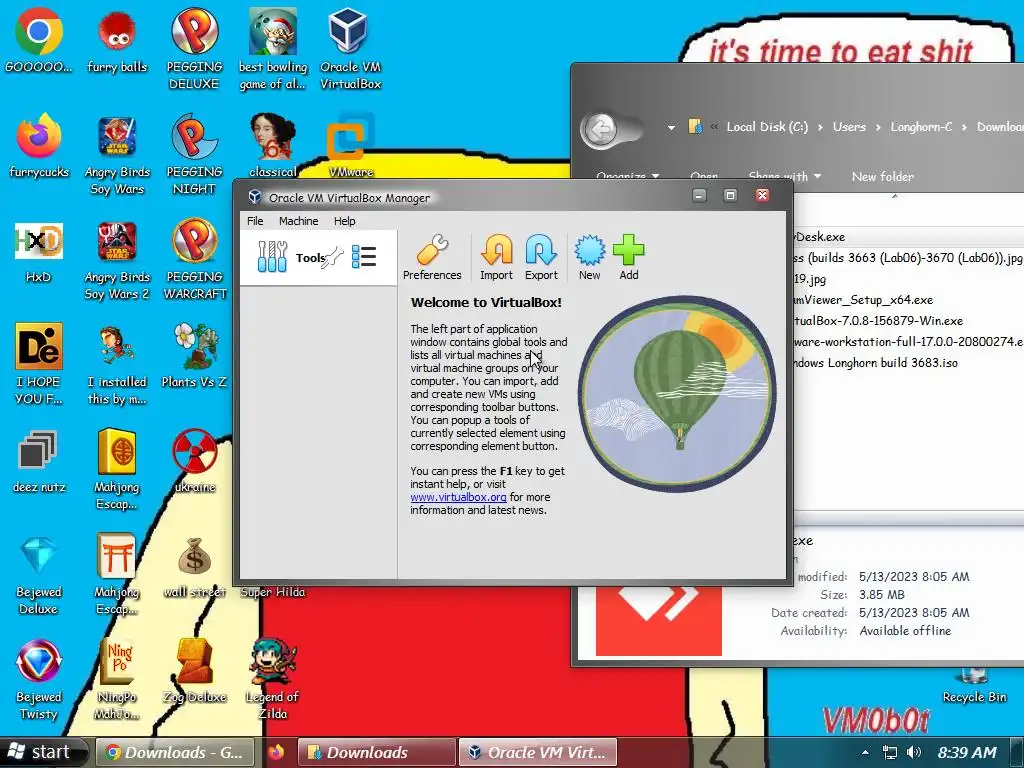
Task: Click New folder in Explorer toolbar
Action: 882,176
